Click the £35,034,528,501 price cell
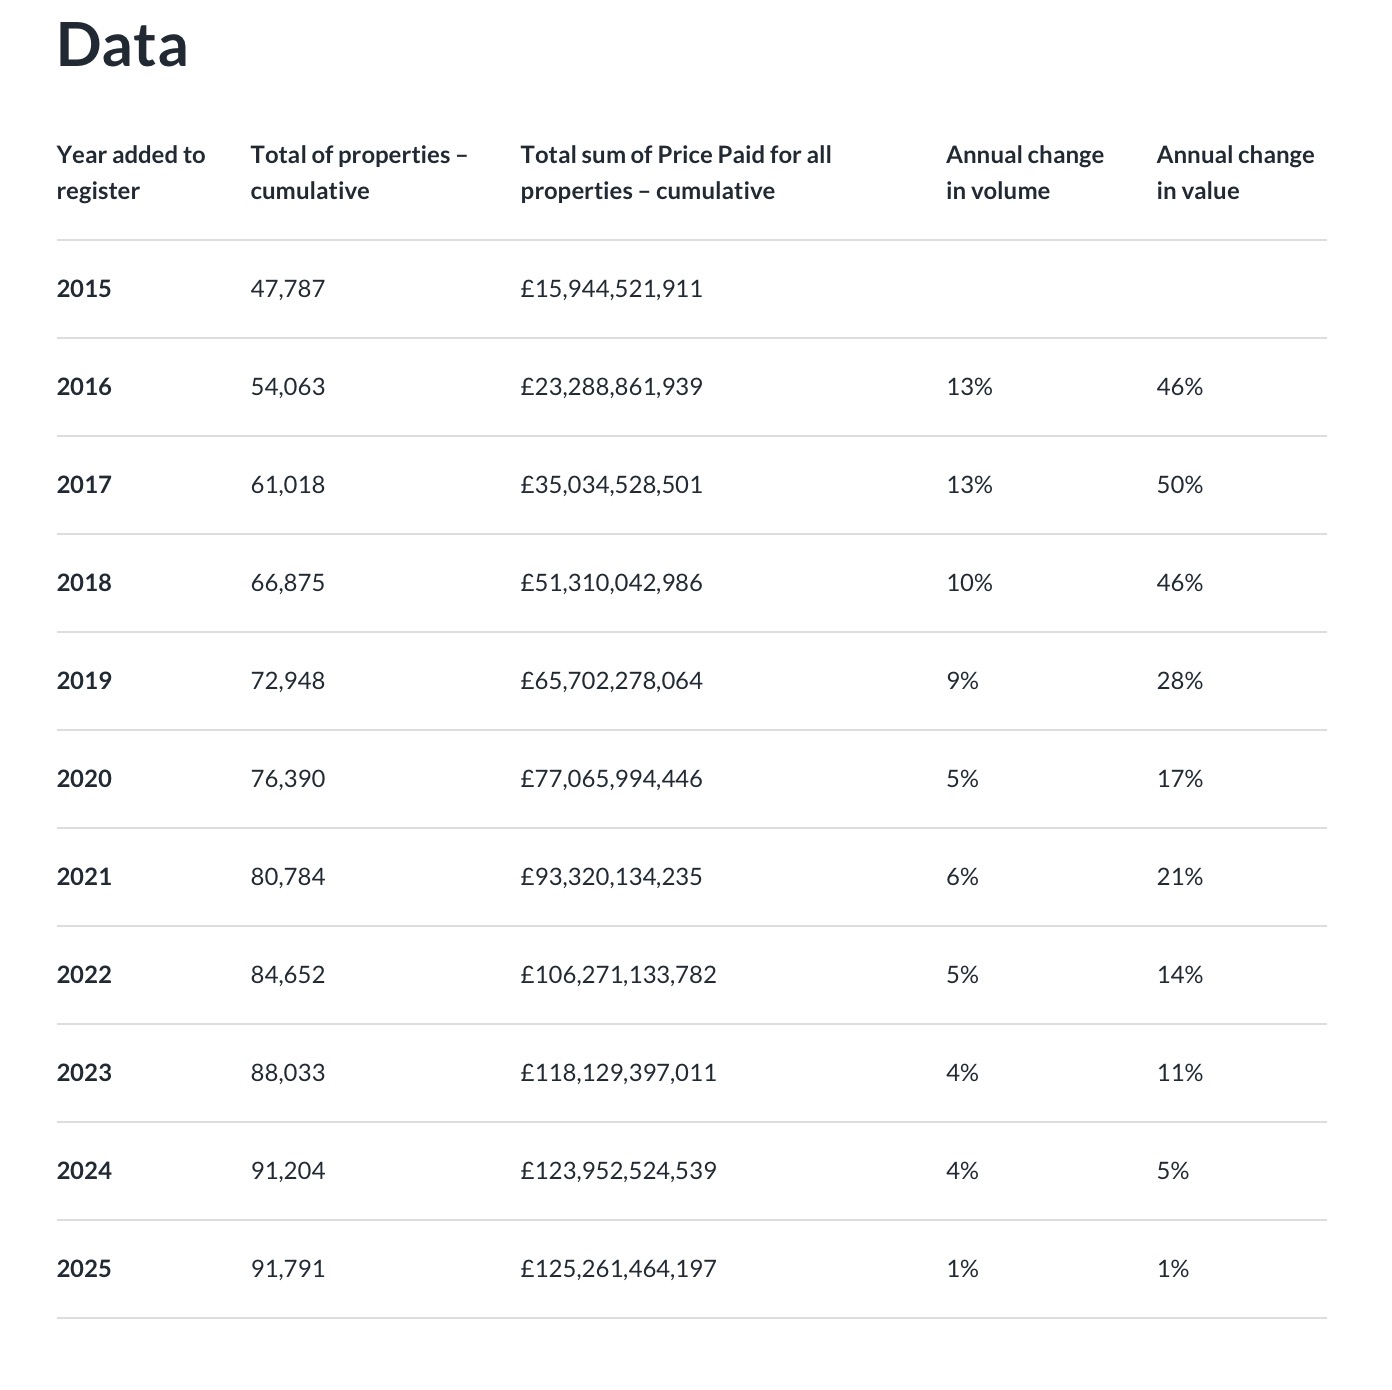This screenshot has height=1390, width=1392. (x=611, y=485)
